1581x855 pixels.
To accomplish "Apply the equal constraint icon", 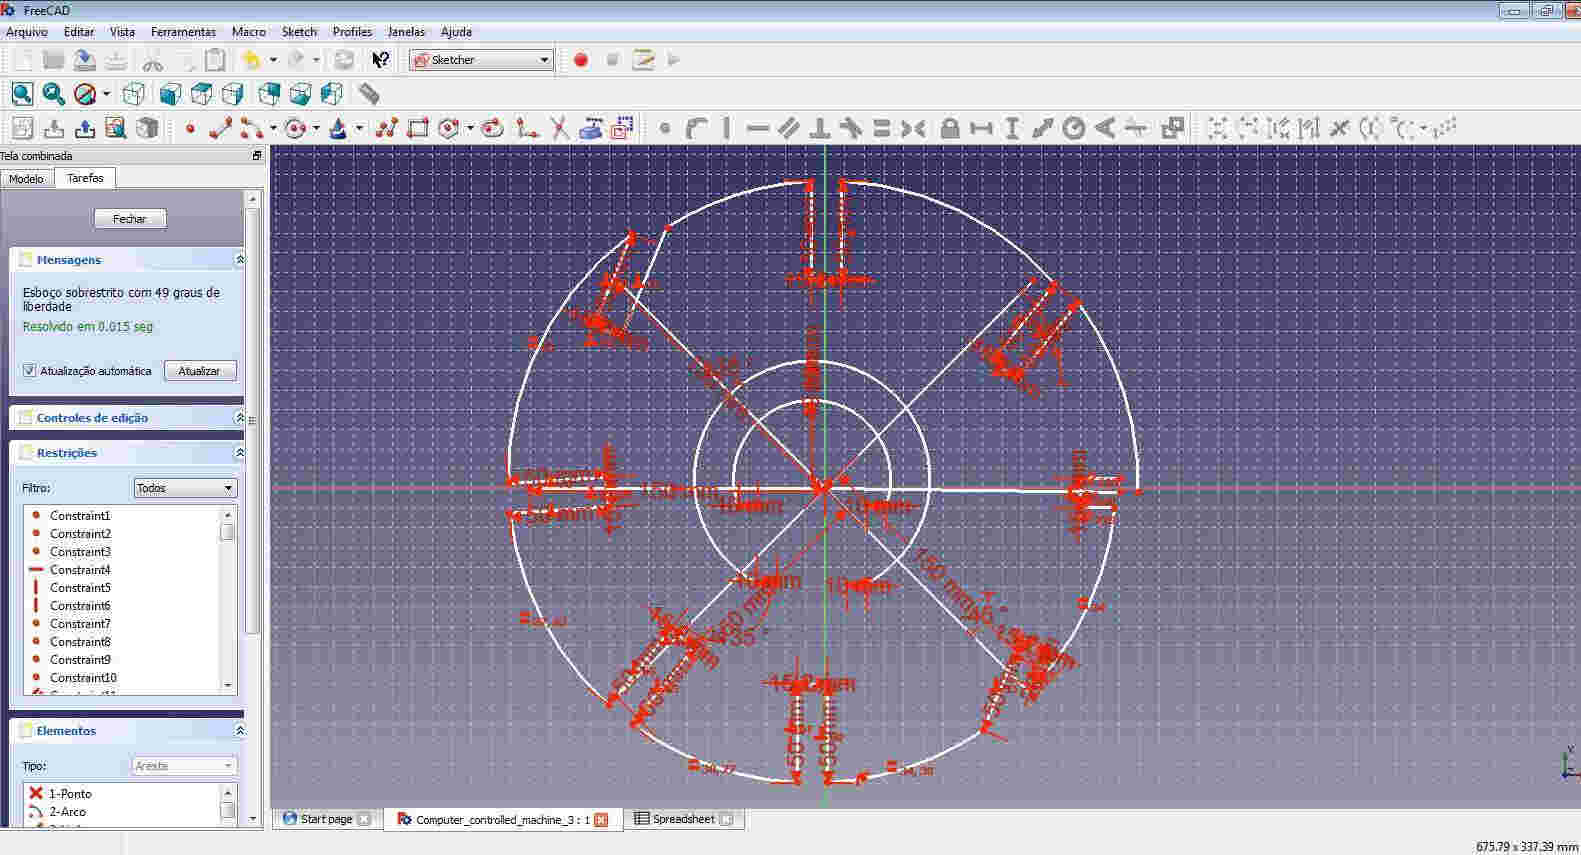I will pyautogui.click(x=881, y=128).
